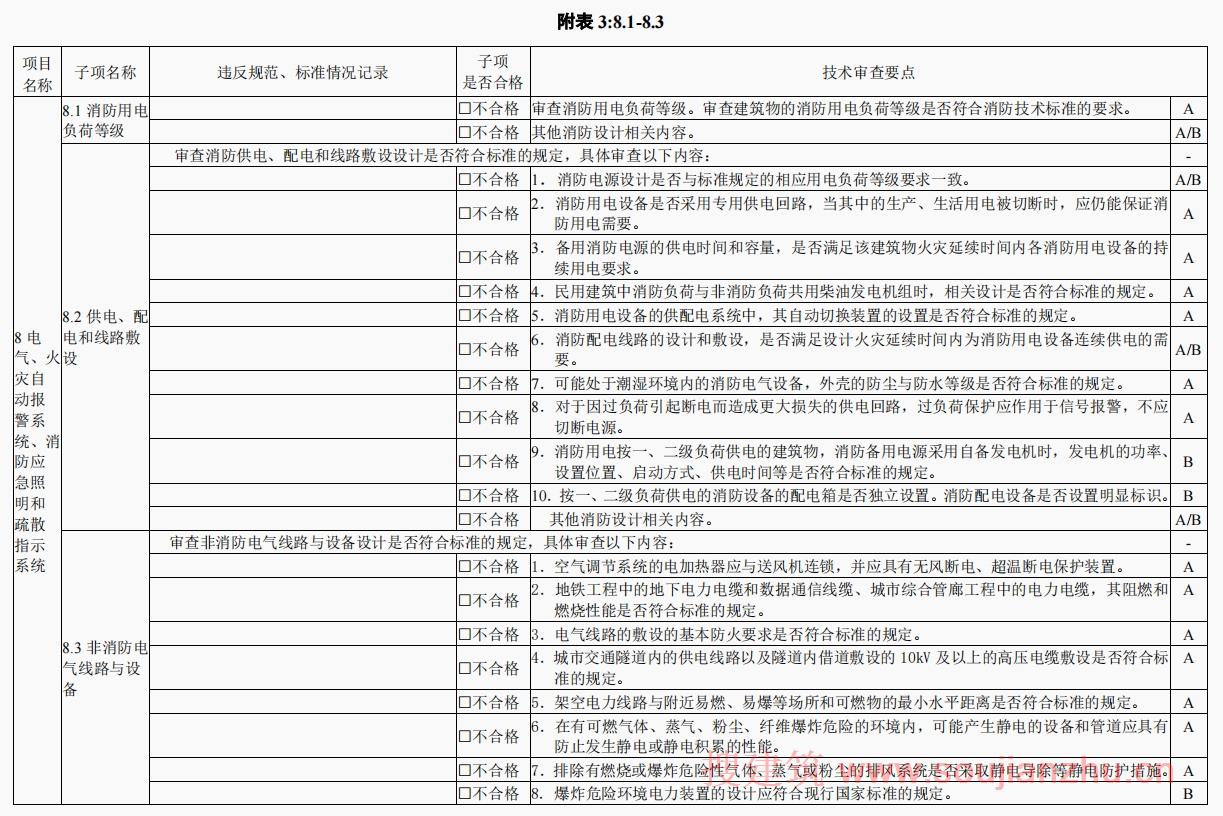Viewport: 1223px width, 816px height.
Task: Check 不合格 for 8.3 item 5 架空电力线路
Action: coord(465,703)
